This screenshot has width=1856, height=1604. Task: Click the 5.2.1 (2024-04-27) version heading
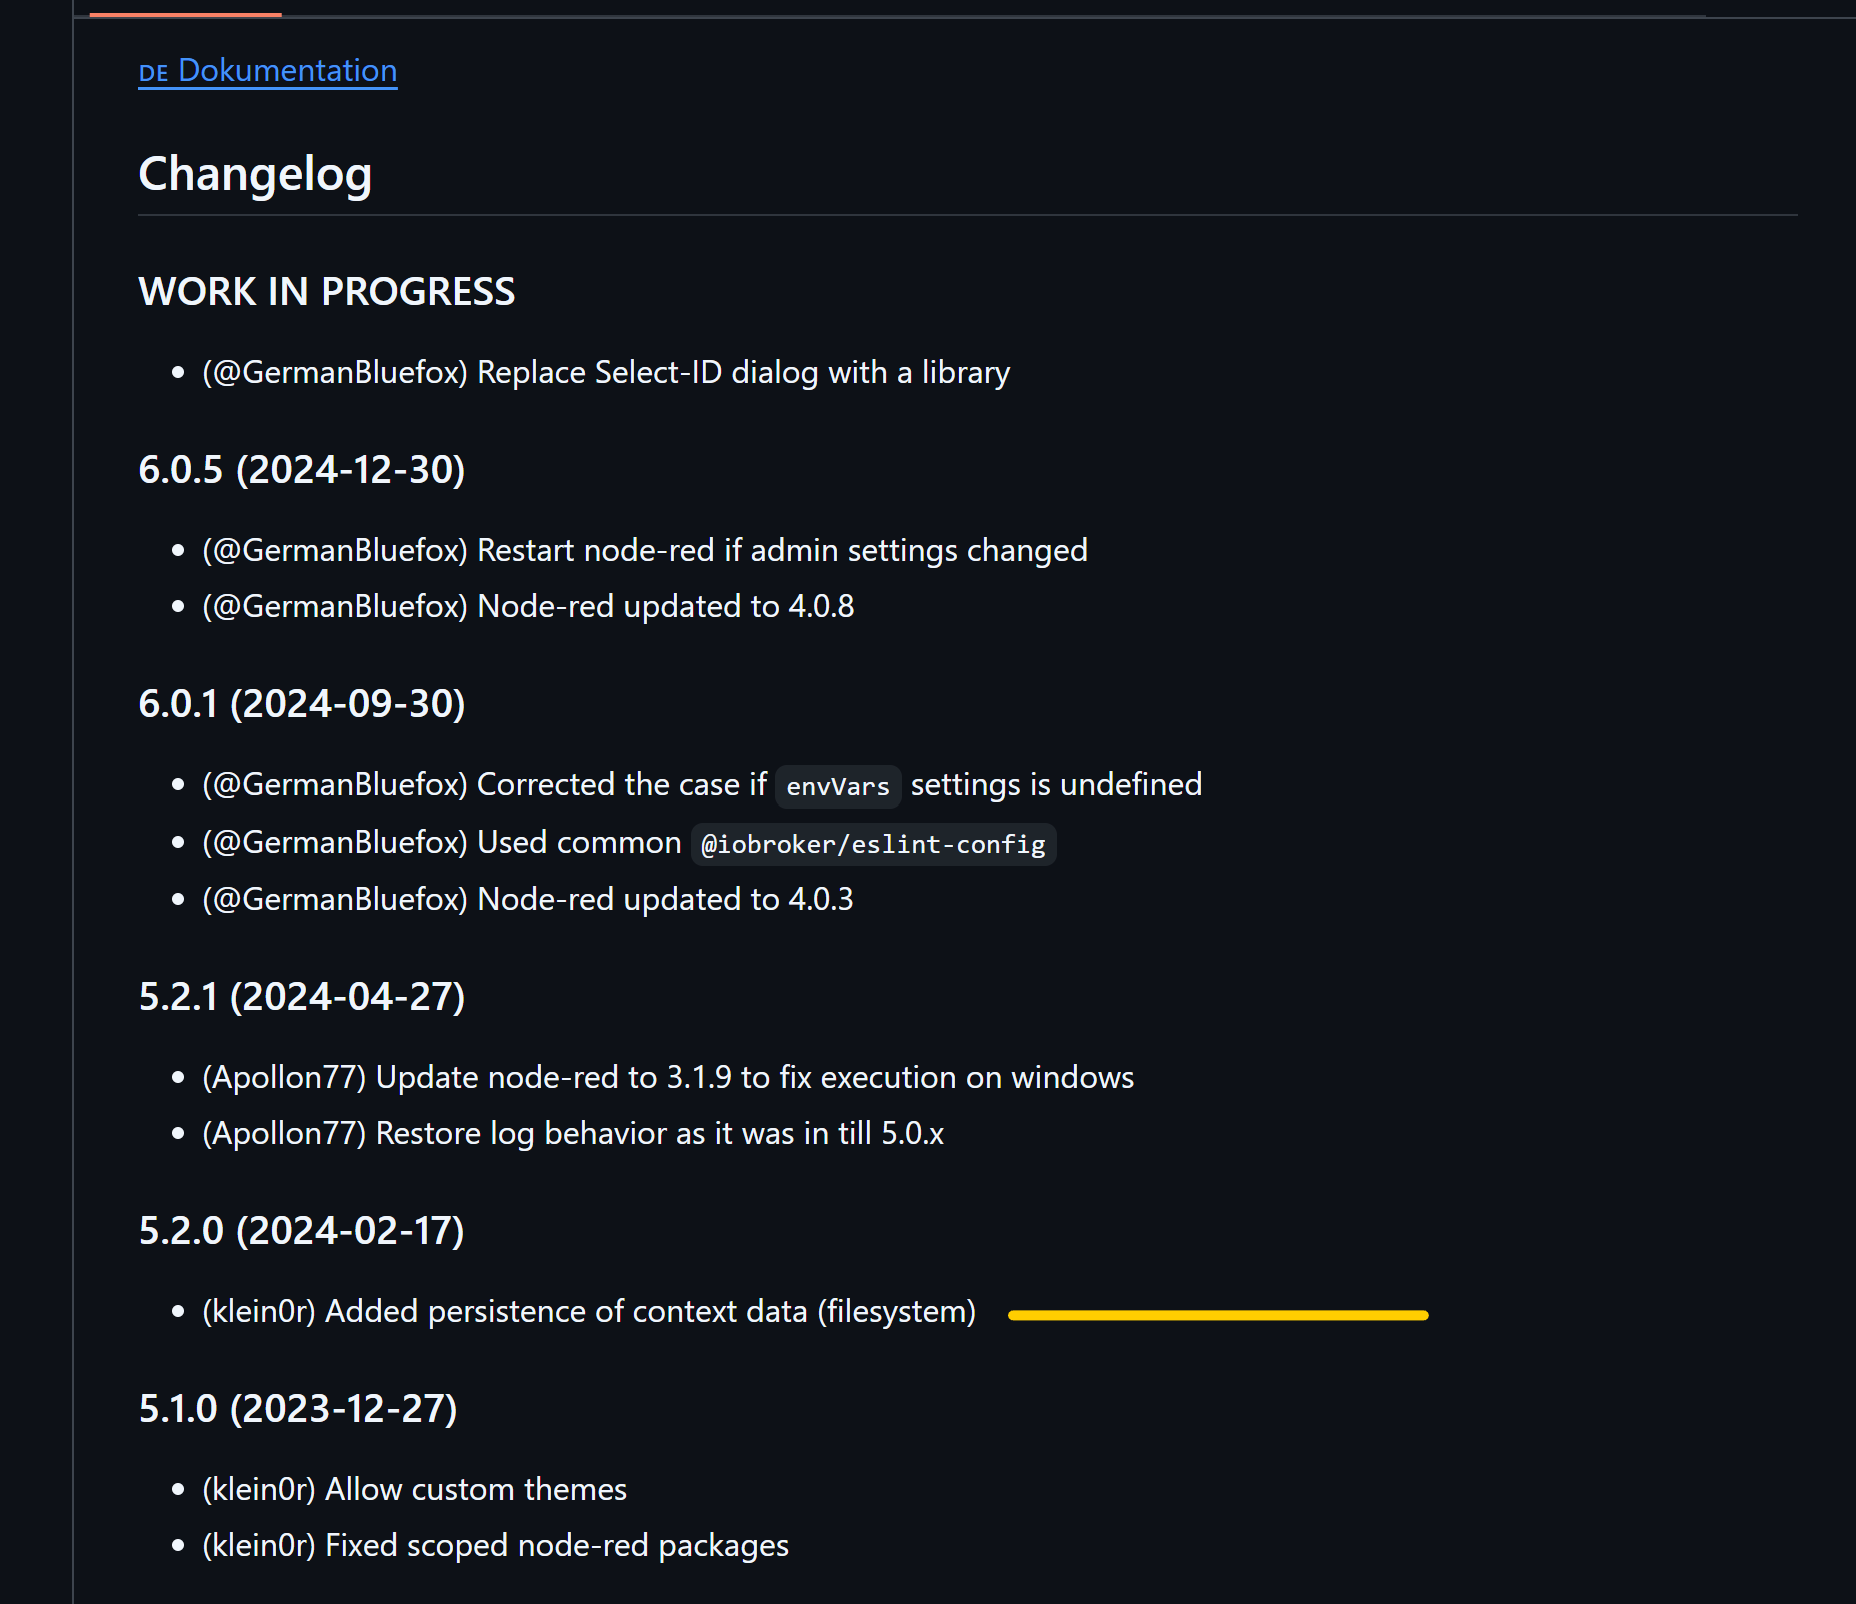coord(302,997)
